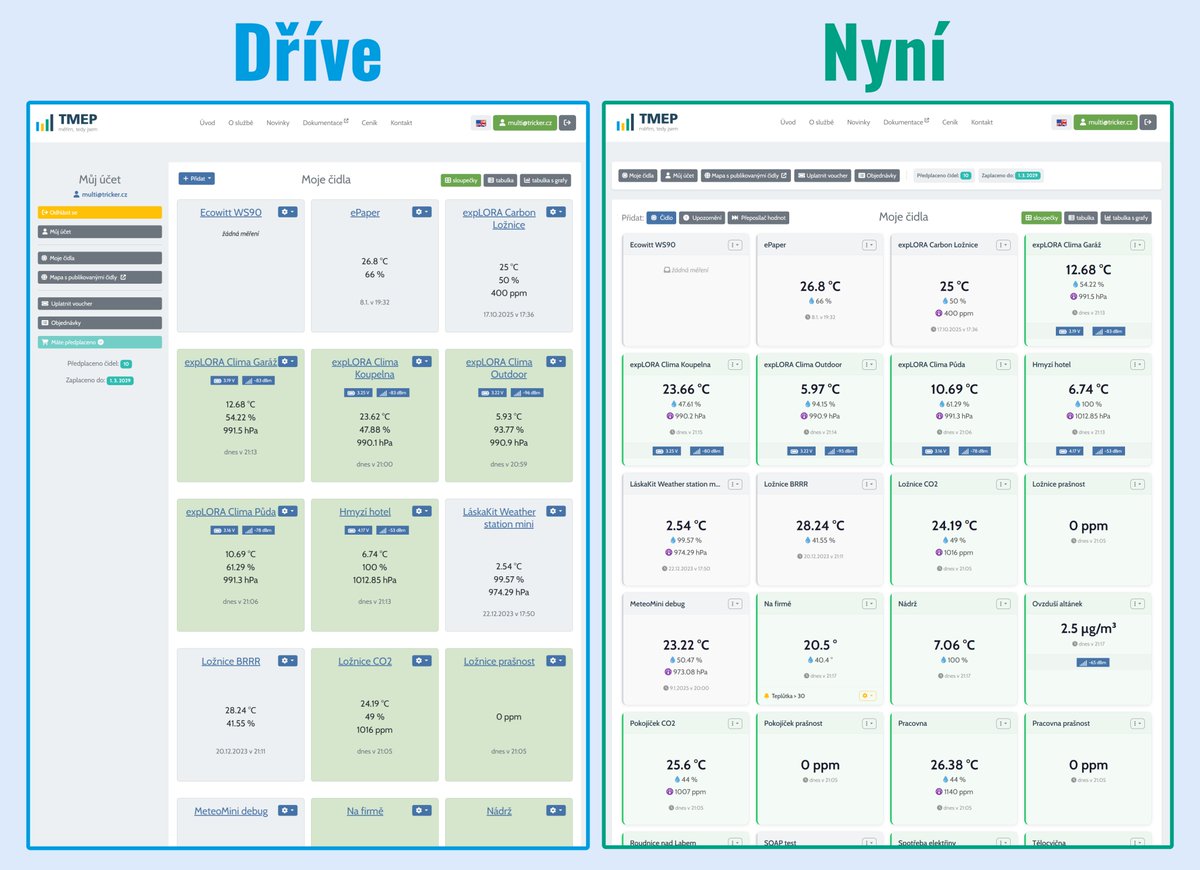Click signal -80 dBm badge on Koupelna card, Nyní

pyautogui.click(x=706, y=451)
